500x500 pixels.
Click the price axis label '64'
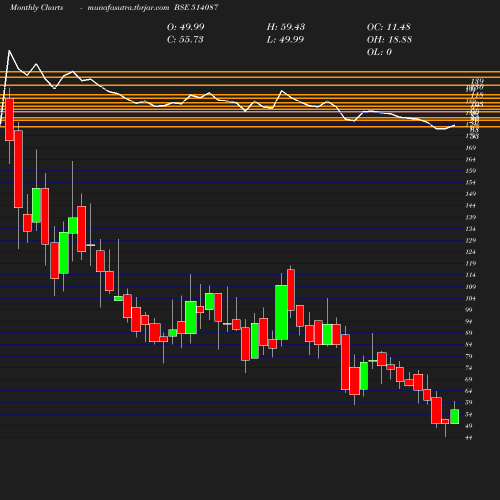pyautogui.click(x=469, y=391)
